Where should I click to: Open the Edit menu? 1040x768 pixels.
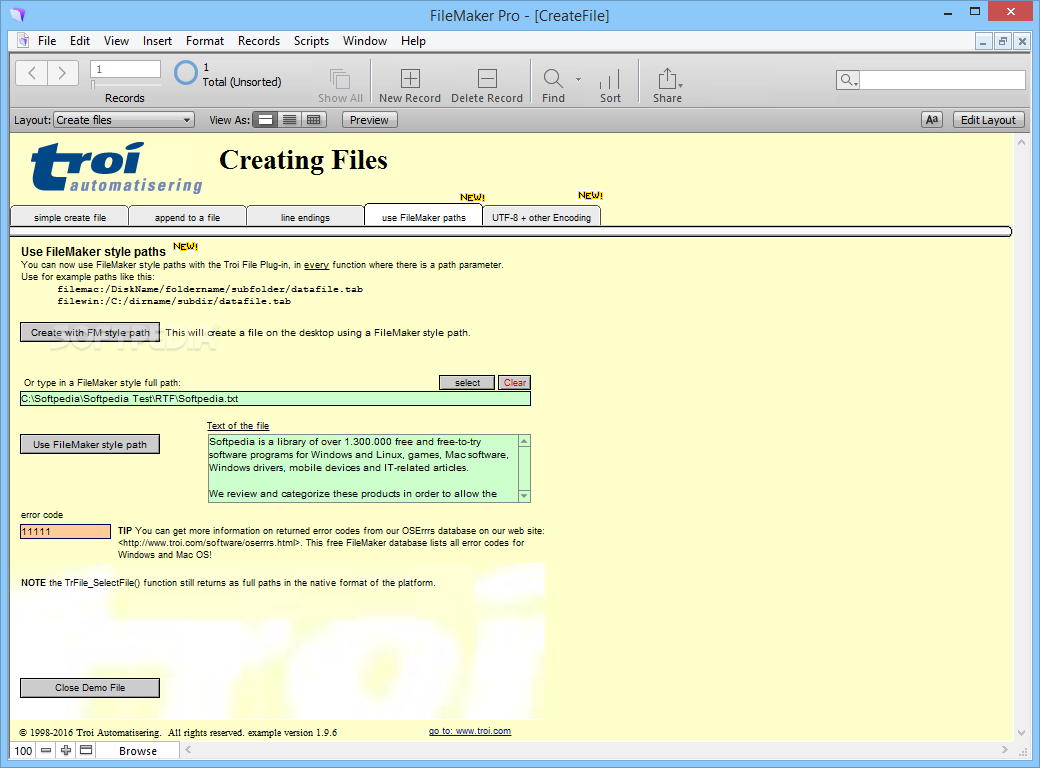pyautogui.click(x=80, y=40)
